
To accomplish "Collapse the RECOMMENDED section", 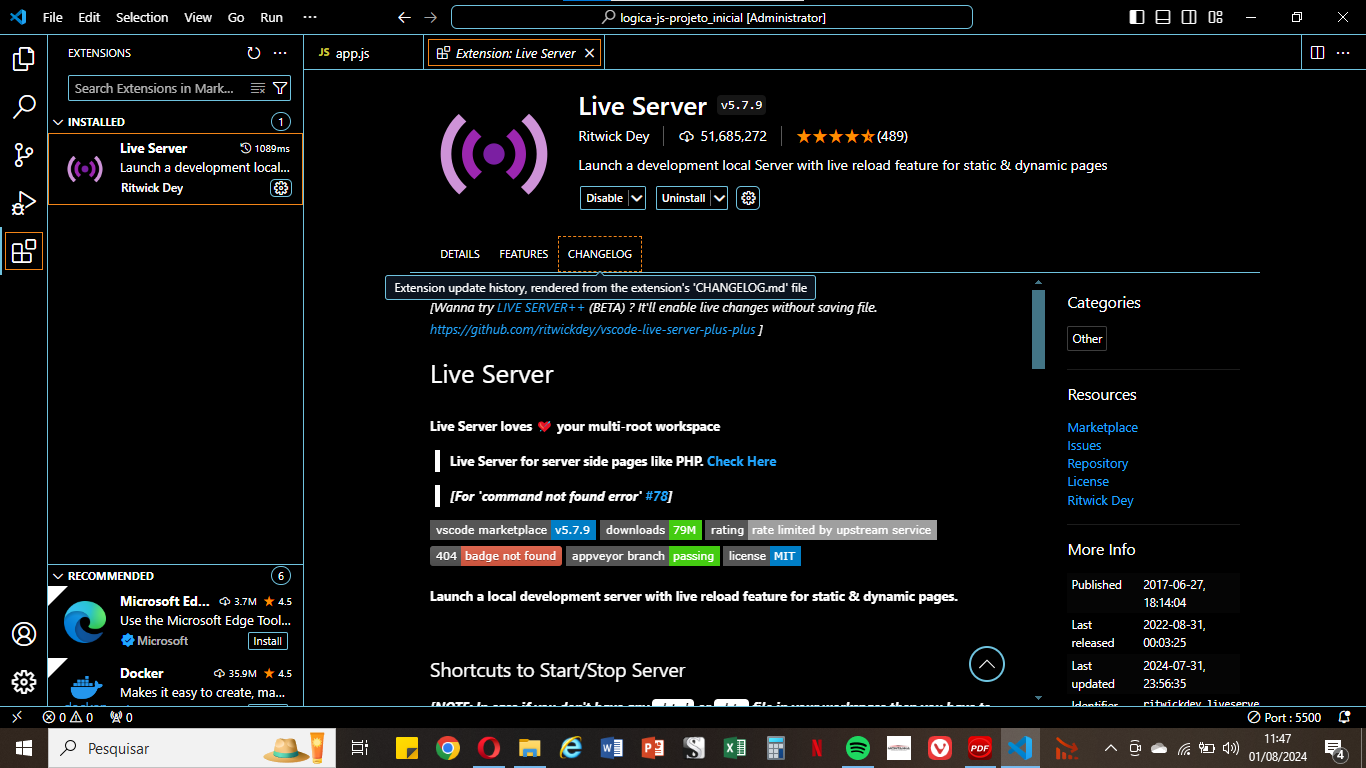I will [x=58, y=576].
